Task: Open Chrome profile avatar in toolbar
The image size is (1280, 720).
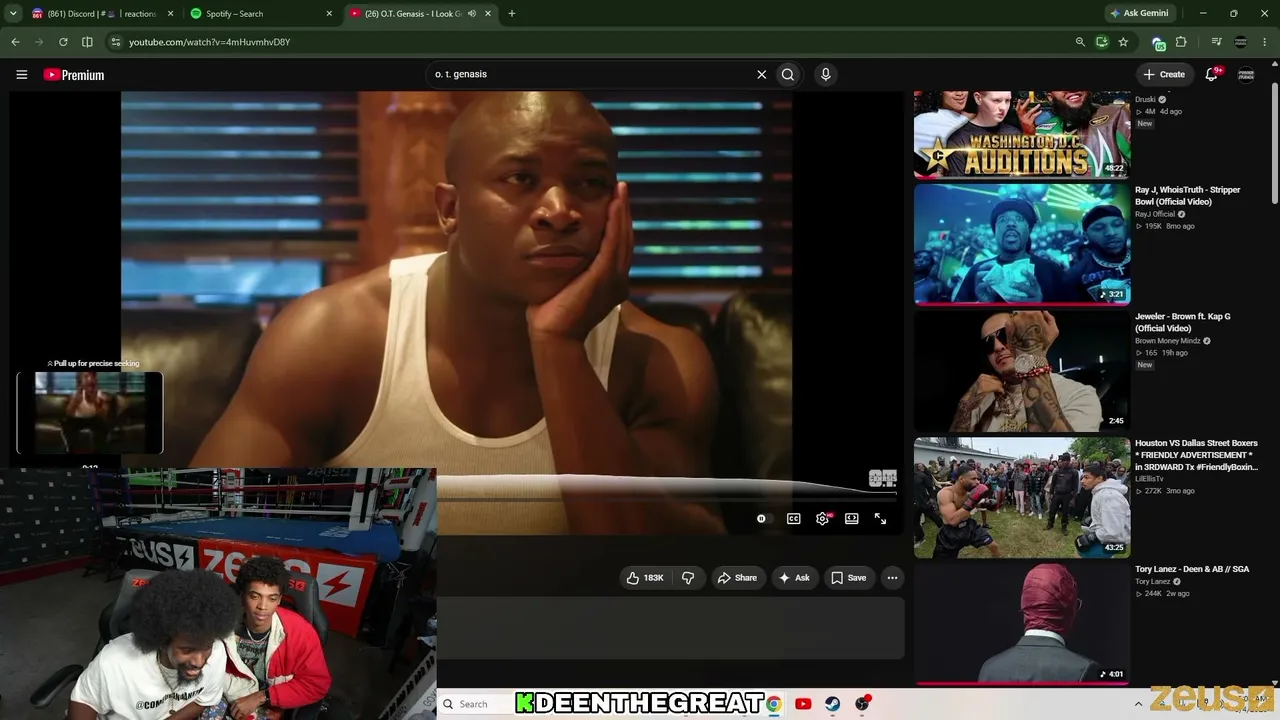Action: [x=1241, y=42]
